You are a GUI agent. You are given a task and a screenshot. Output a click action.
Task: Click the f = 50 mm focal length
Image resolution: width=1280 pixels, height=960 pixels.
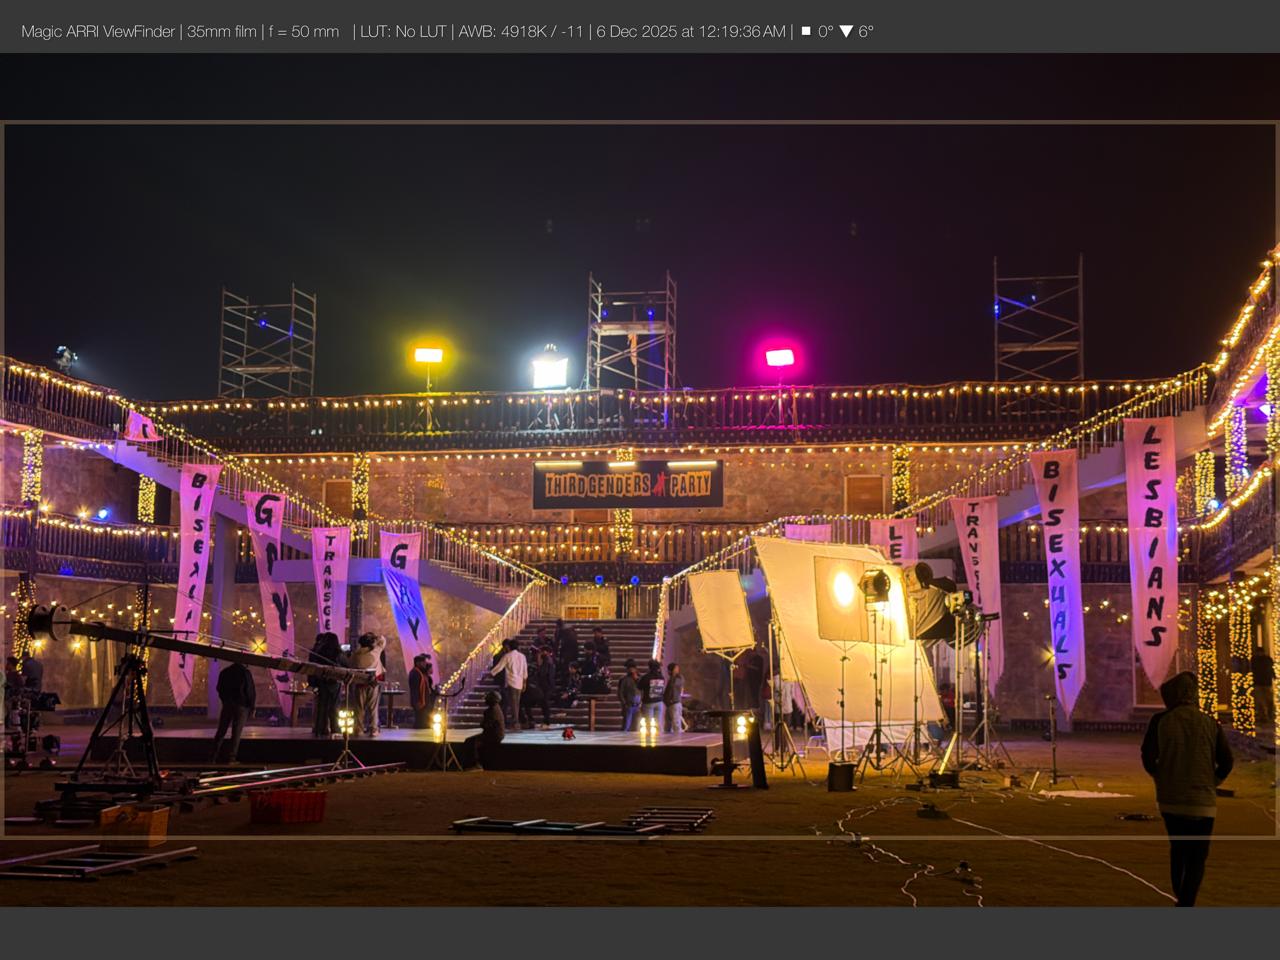click(x=304, y=31)
